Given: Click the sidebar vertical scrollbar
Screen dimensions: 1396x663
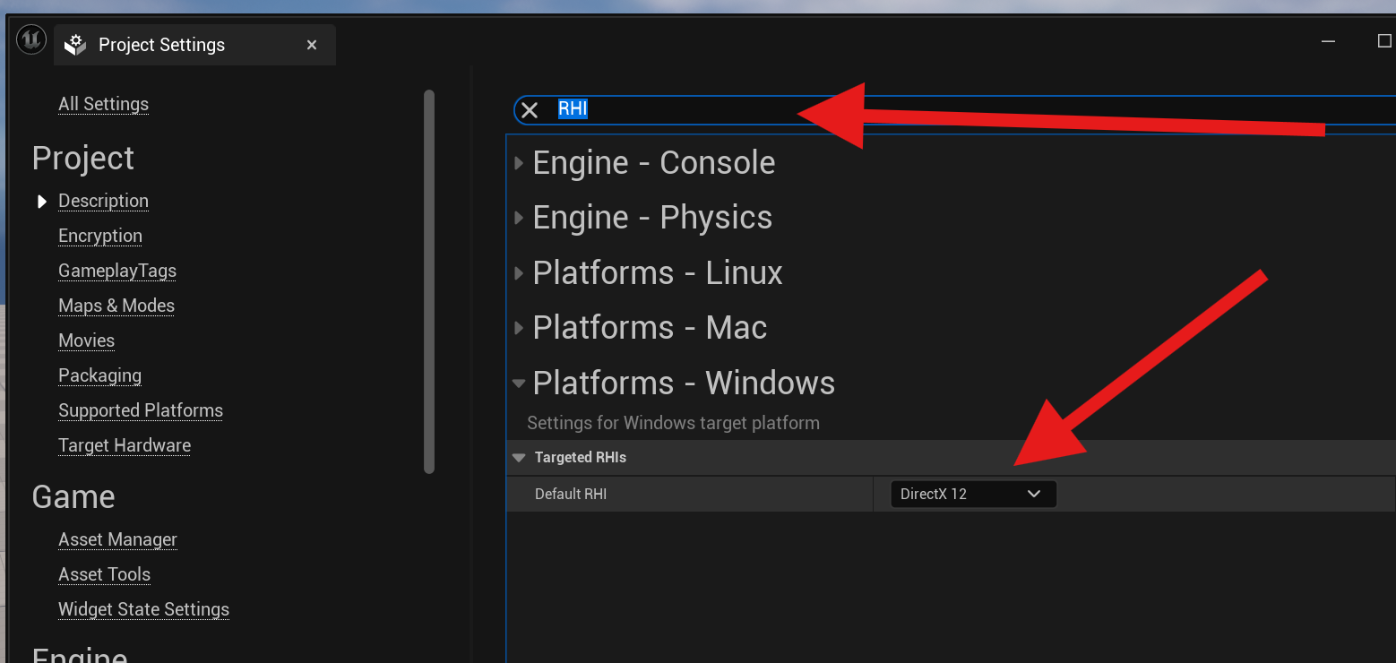Looking at the screenshot, I should tap(429, 280).
